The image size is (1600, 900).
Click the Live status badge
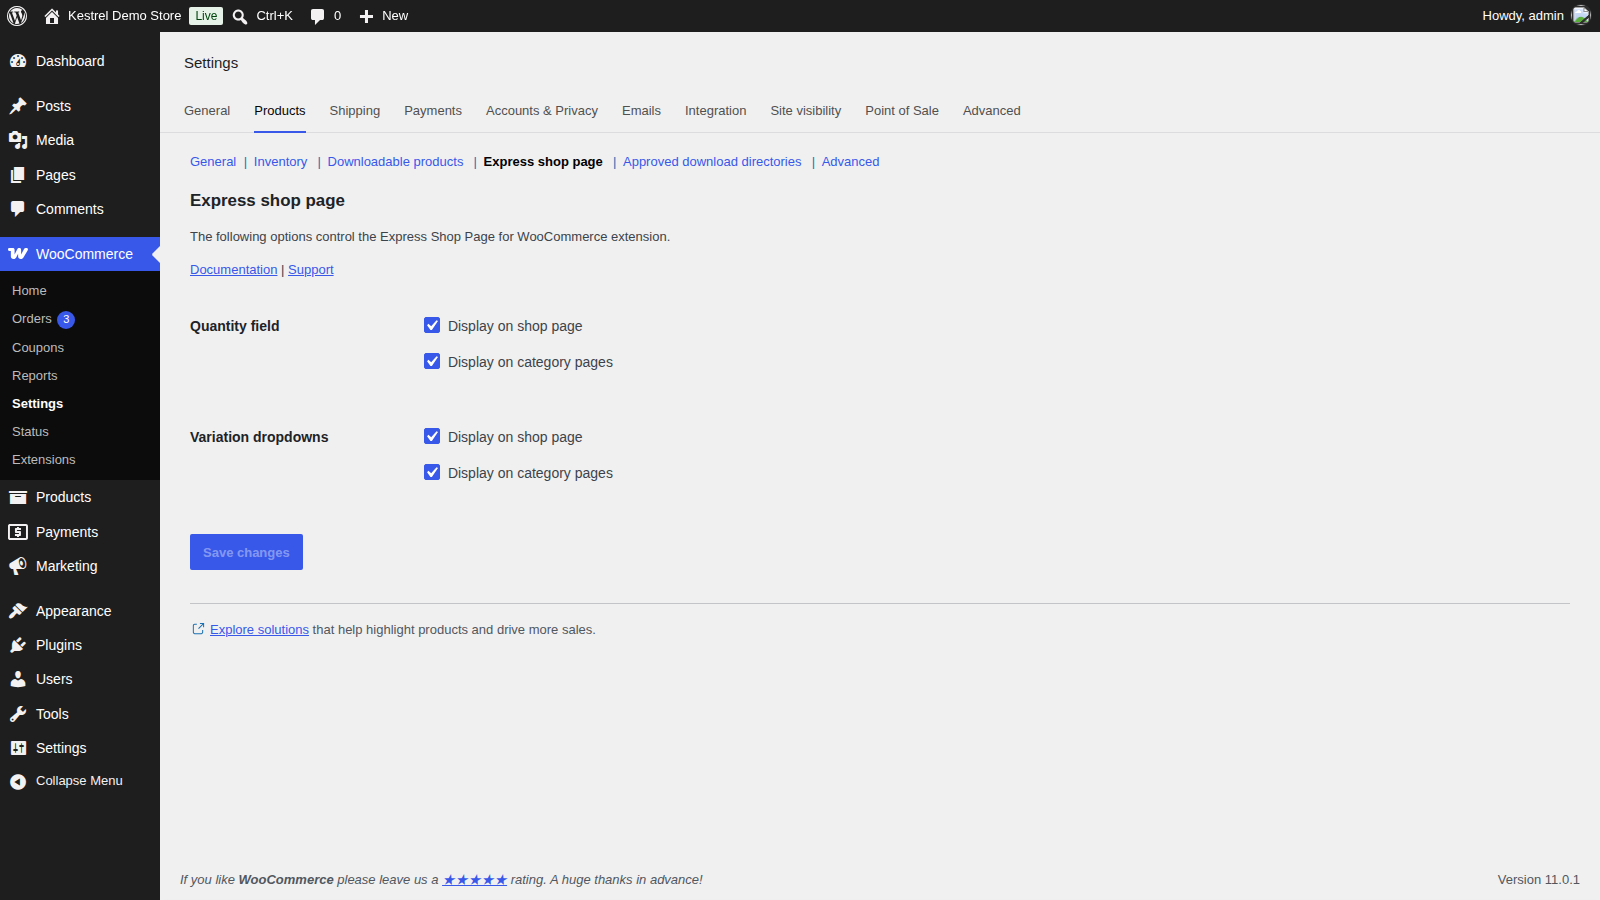[x=206, y=16]
